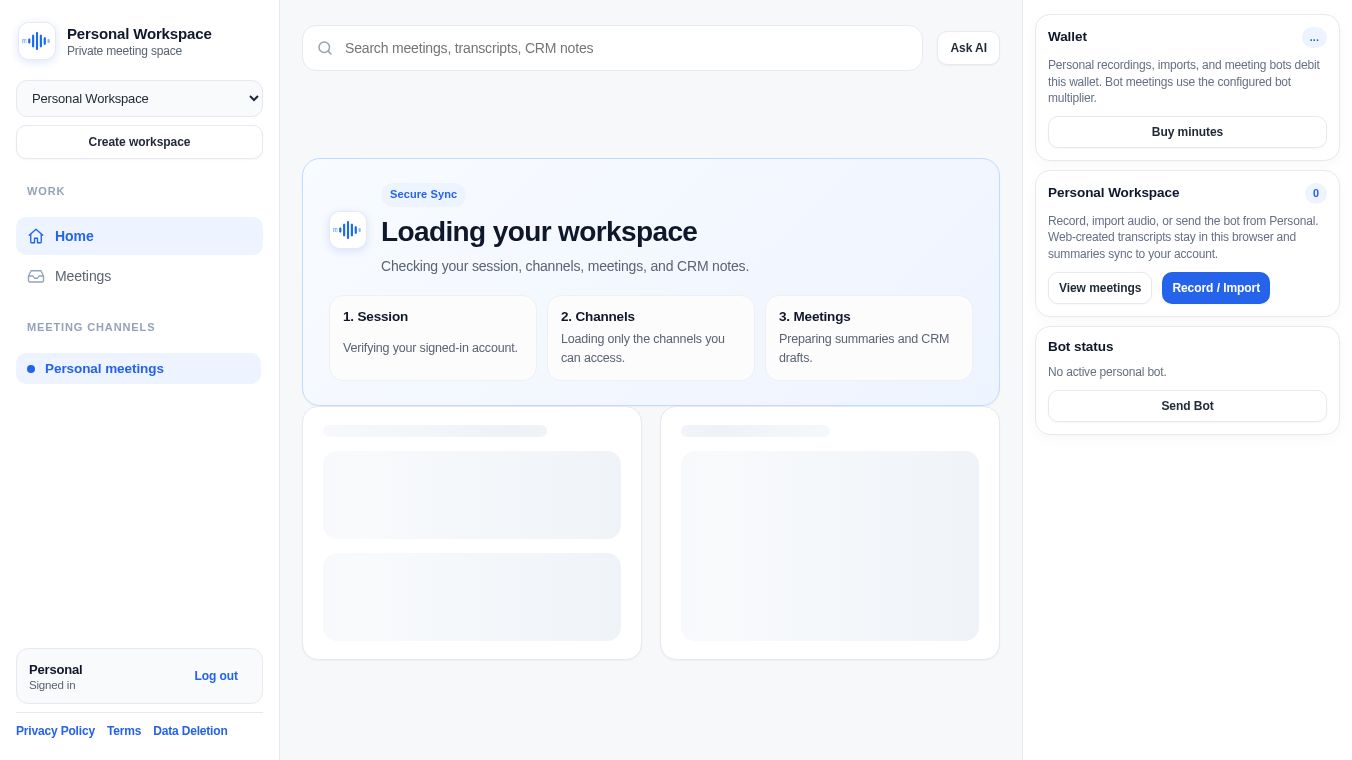Open the Wallet ellipsis menu
Viewport: 1352px width, 760px height.
[x=1314, y=37]
